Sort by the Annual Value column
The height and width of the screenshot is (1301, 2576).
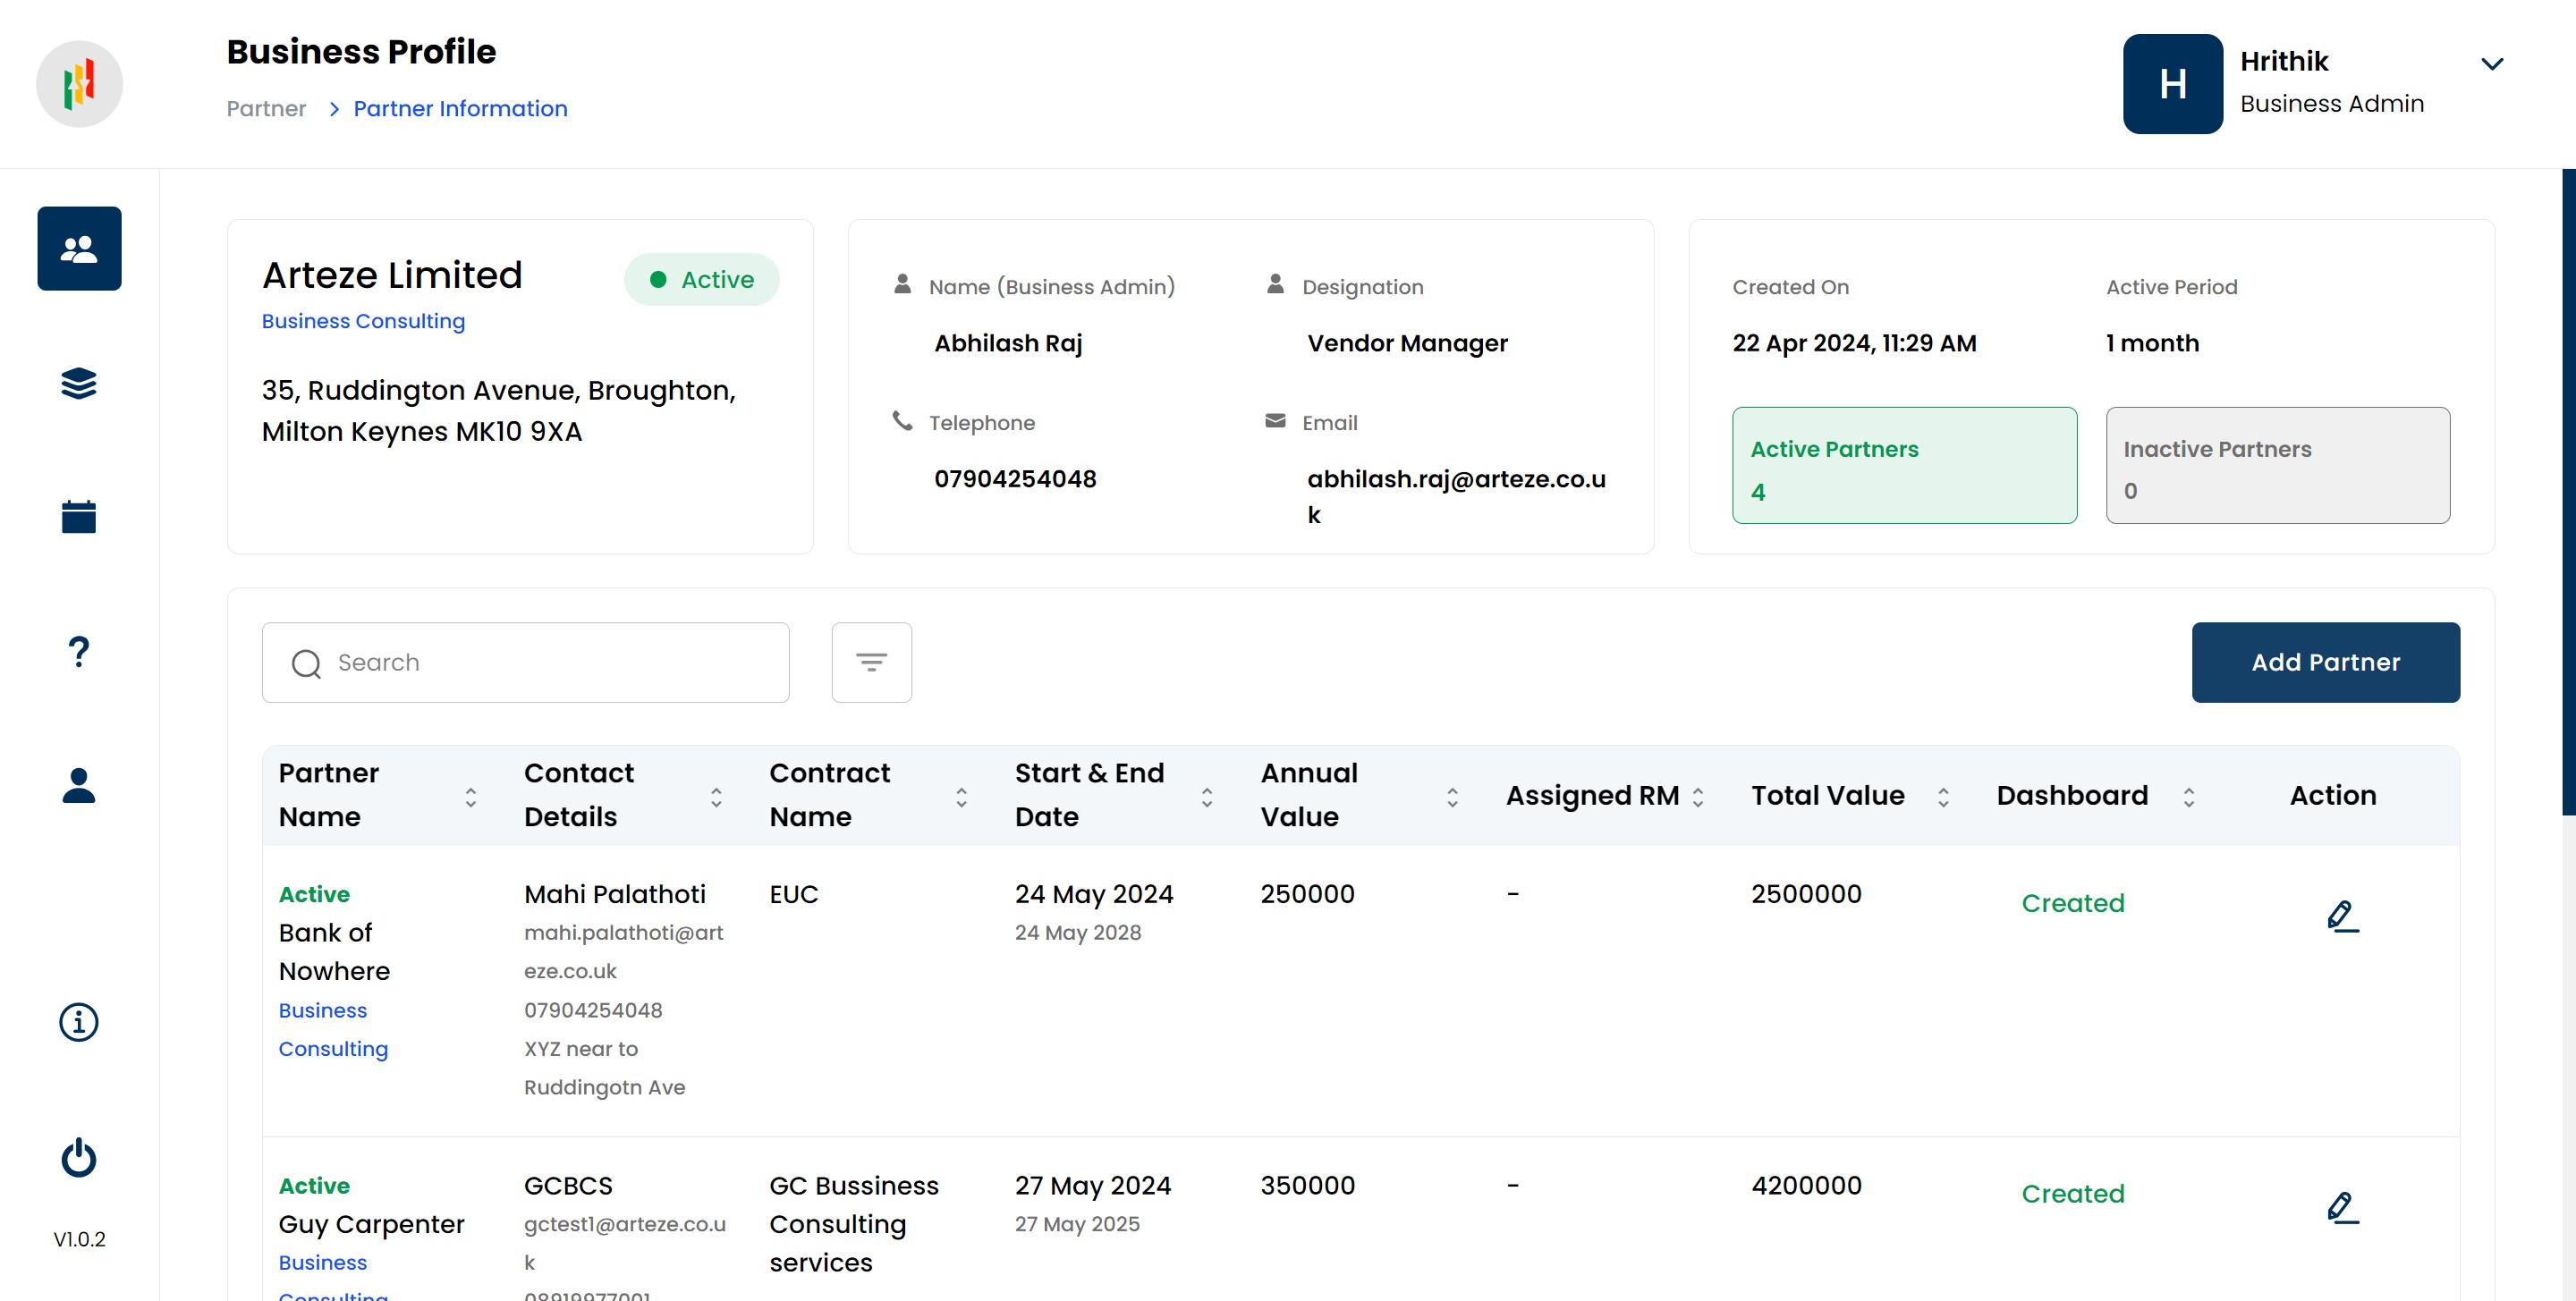tap(1452, 796)
